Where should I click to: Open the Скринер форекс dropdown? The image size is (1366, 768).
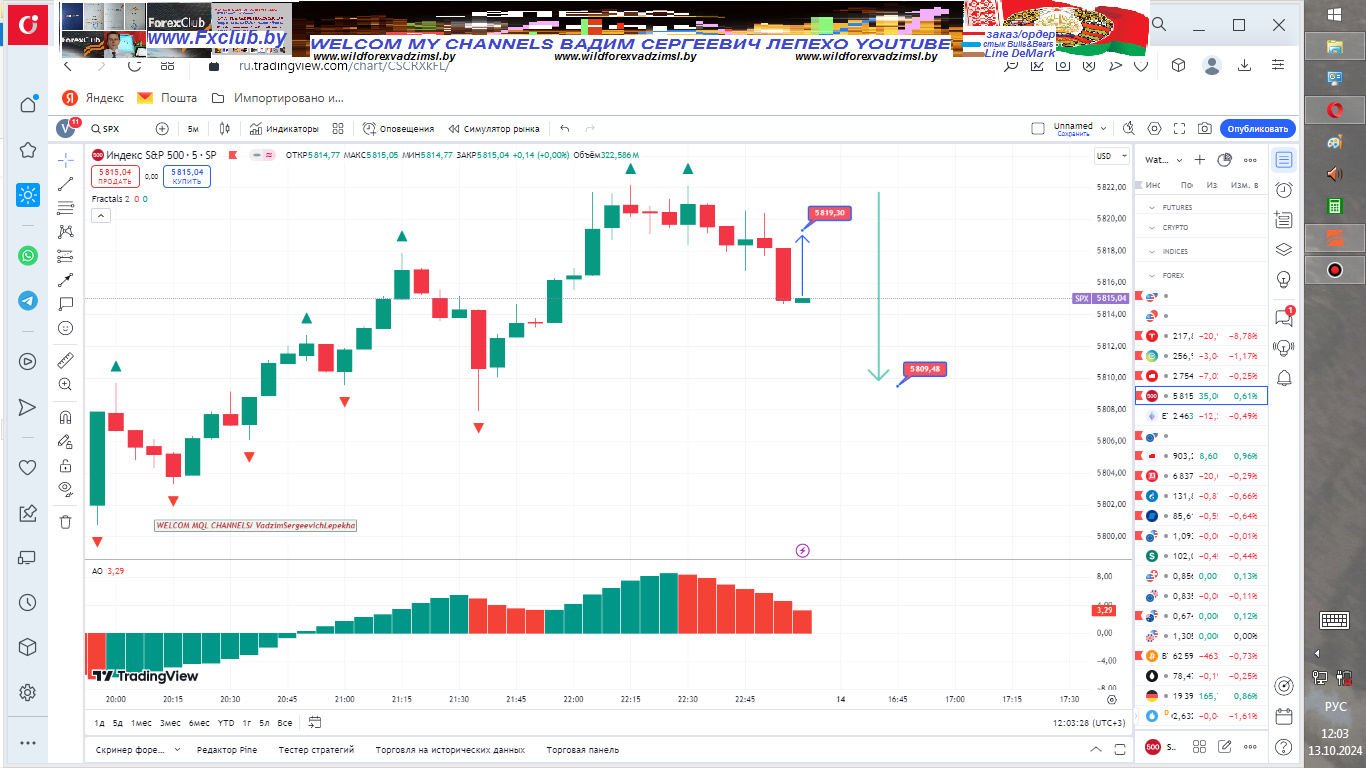138,749
